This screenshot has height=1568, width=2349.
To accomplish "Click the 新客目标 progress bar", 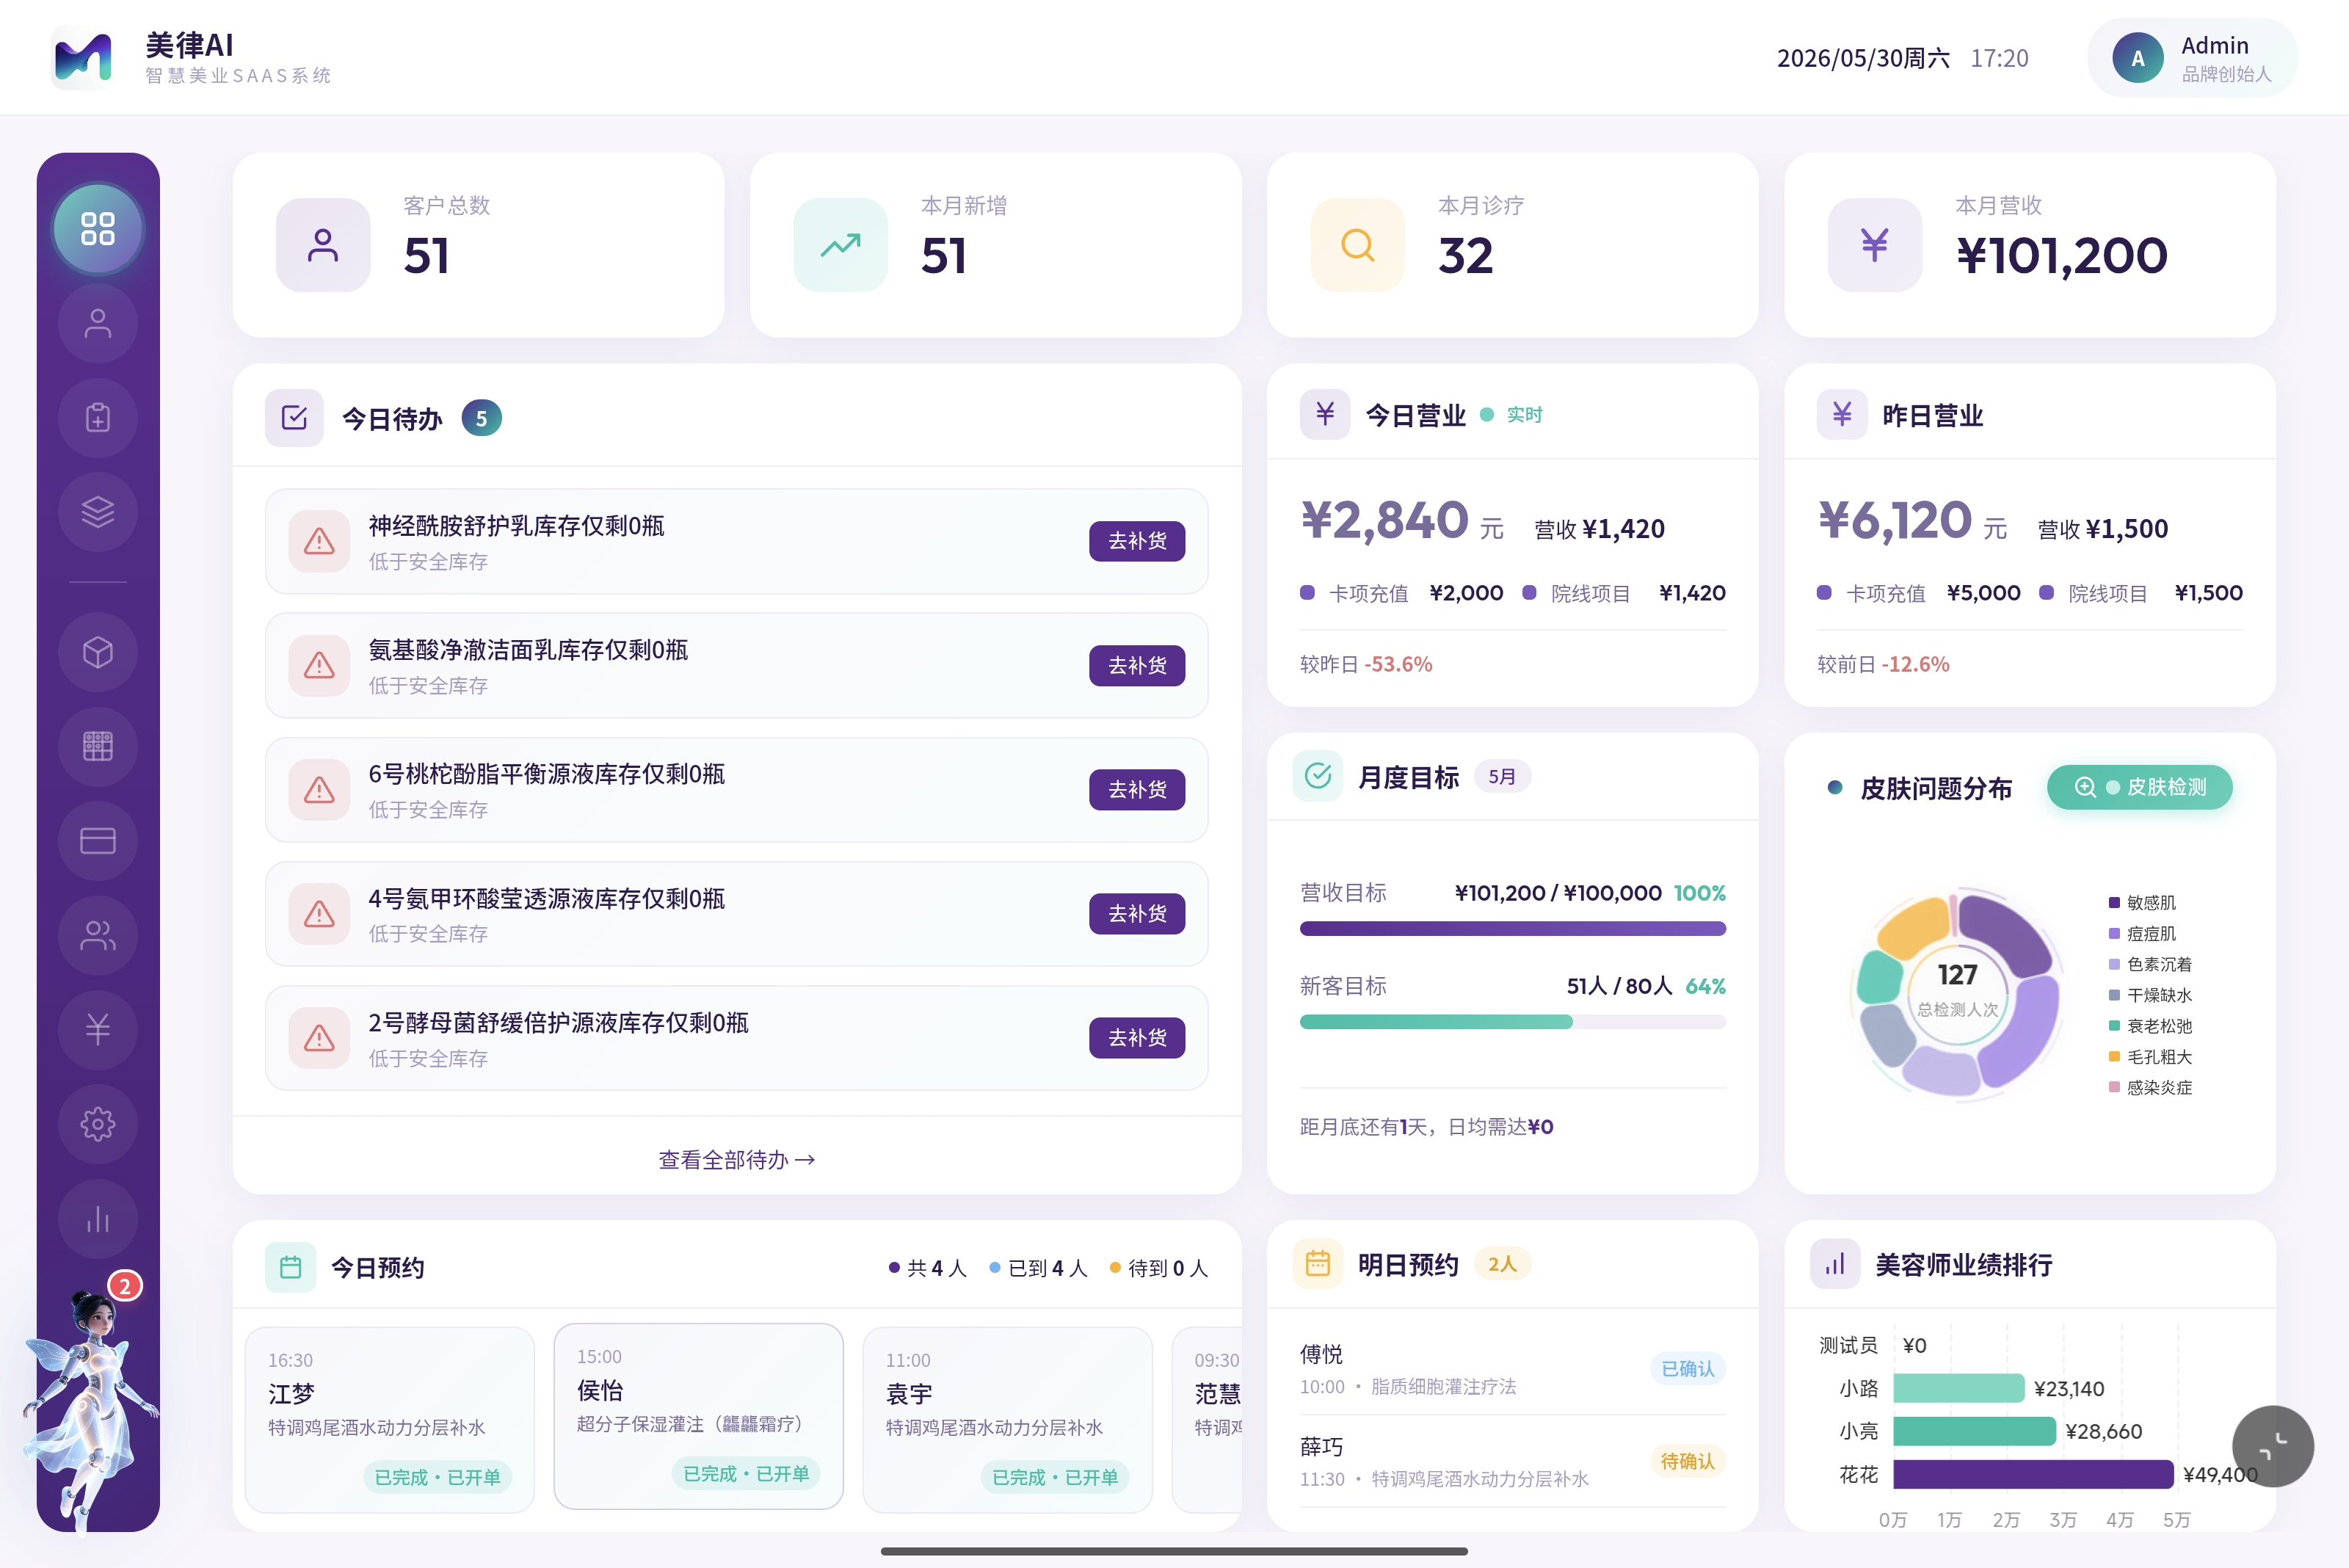I will [x=1512, y=1022].
